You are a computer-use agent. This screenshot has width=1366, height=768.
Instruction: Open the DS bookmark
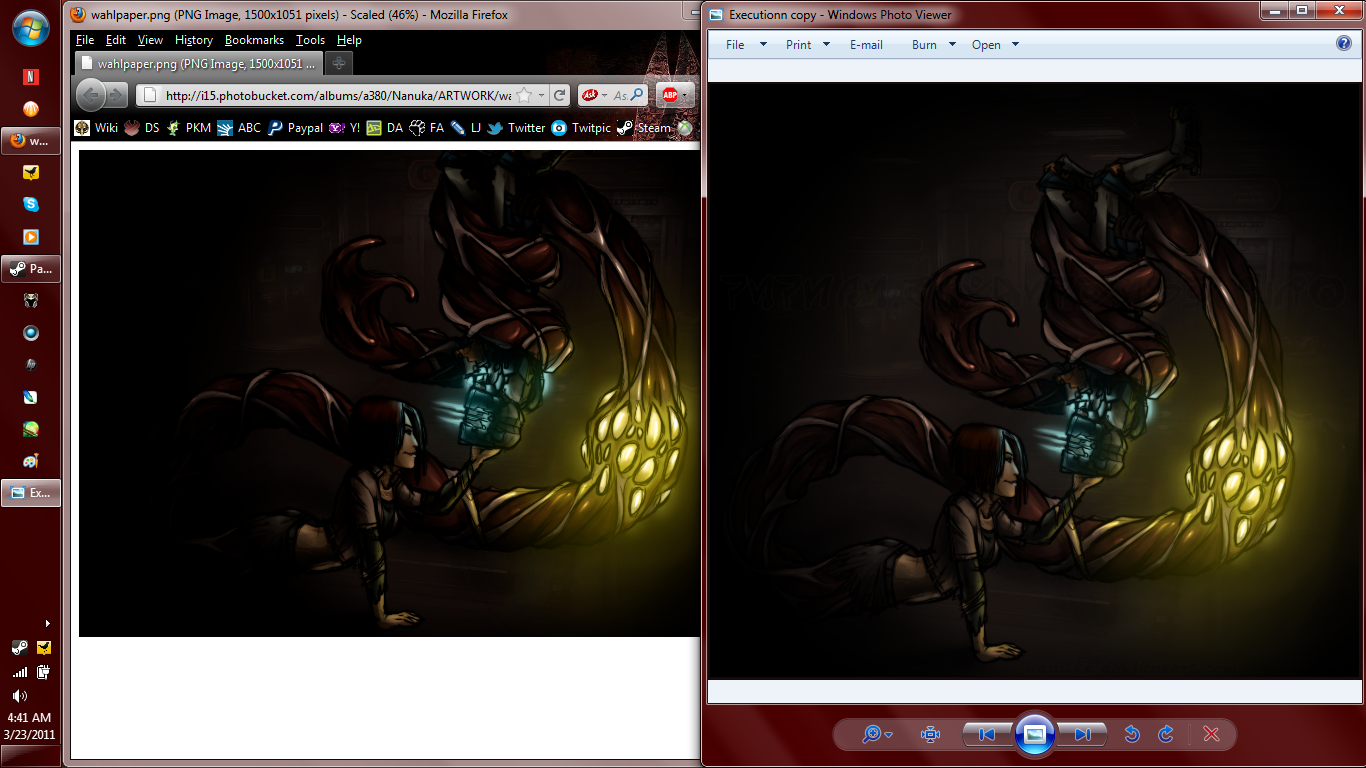(142, 128)
